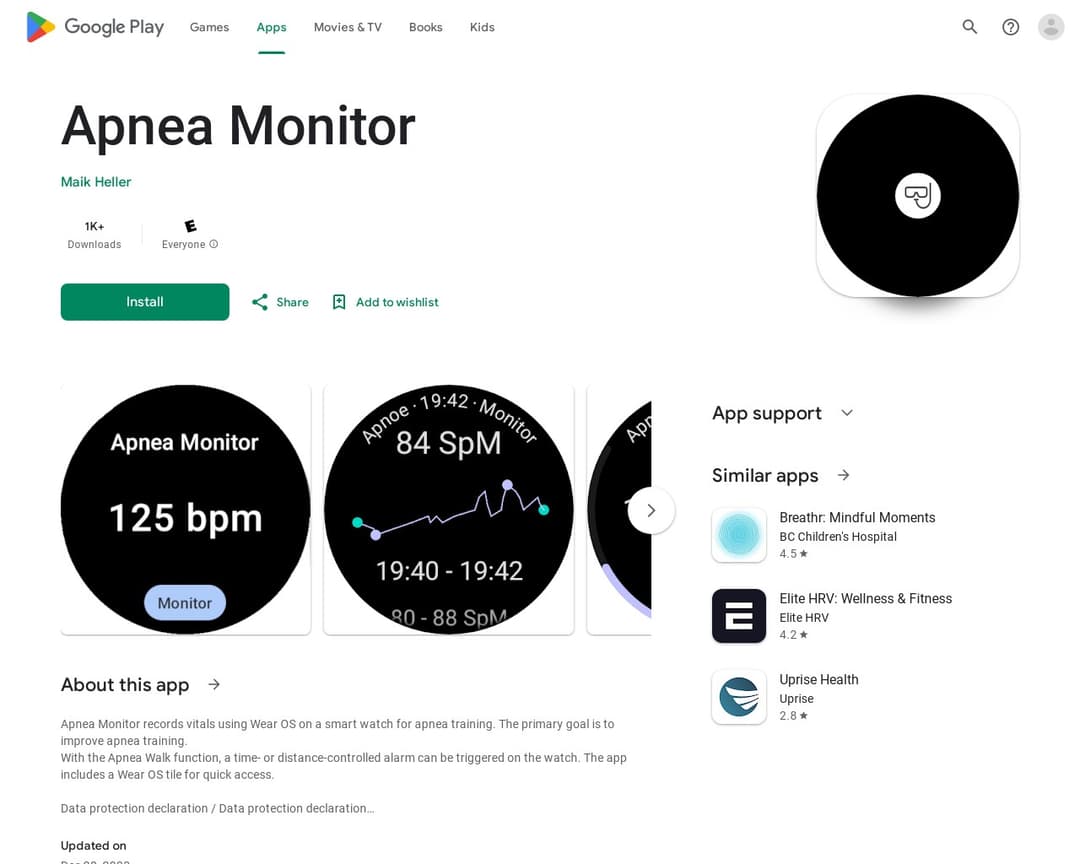Add Apnea Monitor to wishlist

pos(384,301)
